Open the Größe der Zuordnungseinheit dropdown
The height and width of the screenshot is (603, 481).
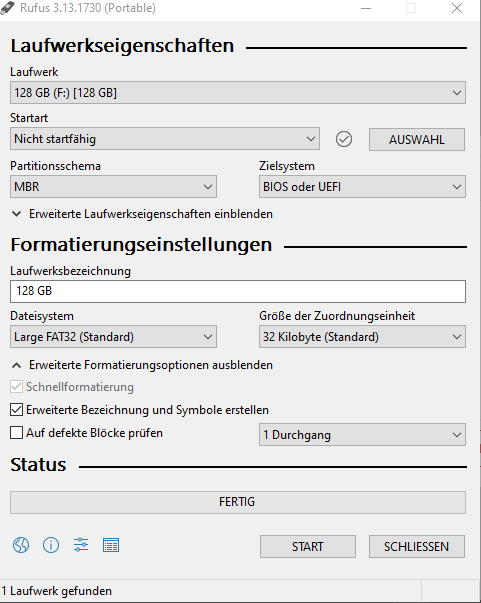(362, 337)
